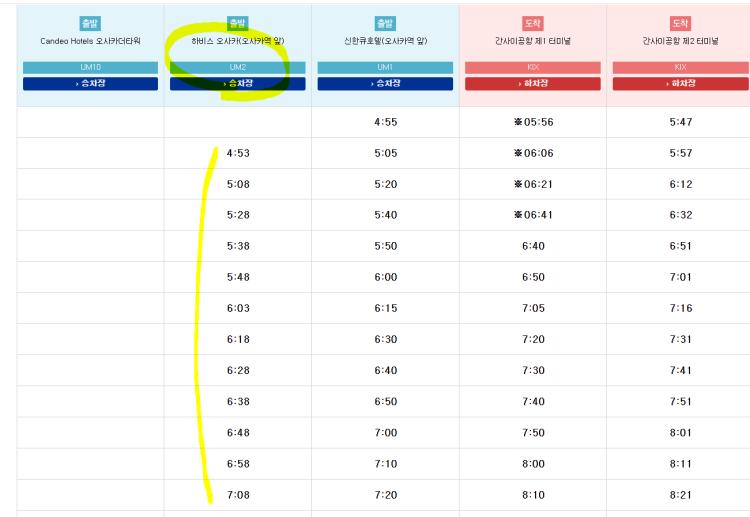This screenshot has height=517, width=750.
Task: Click 도착 badge above 간사이공항 제1터미널
Action: [x=533, y=23]
